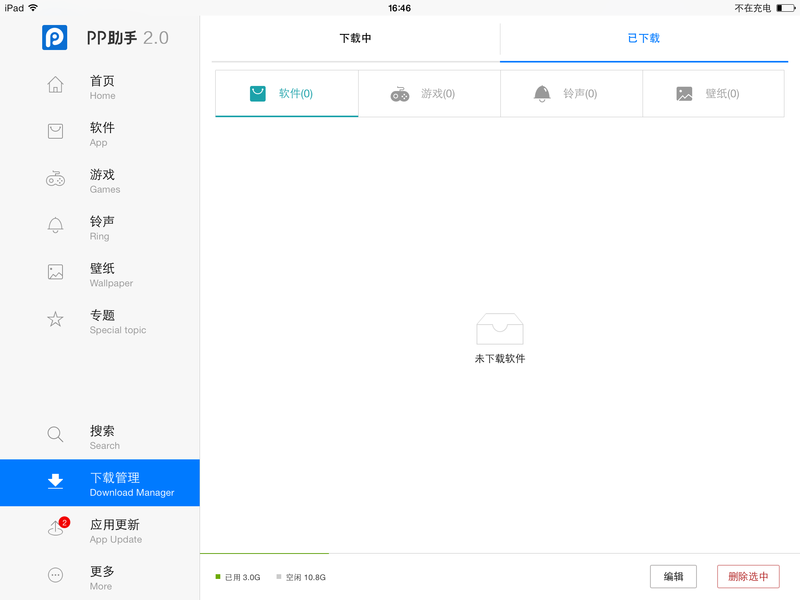Click gamepad icon in 游戏(0) tab
Screen dimensions: 800x600
pos(399,94)
